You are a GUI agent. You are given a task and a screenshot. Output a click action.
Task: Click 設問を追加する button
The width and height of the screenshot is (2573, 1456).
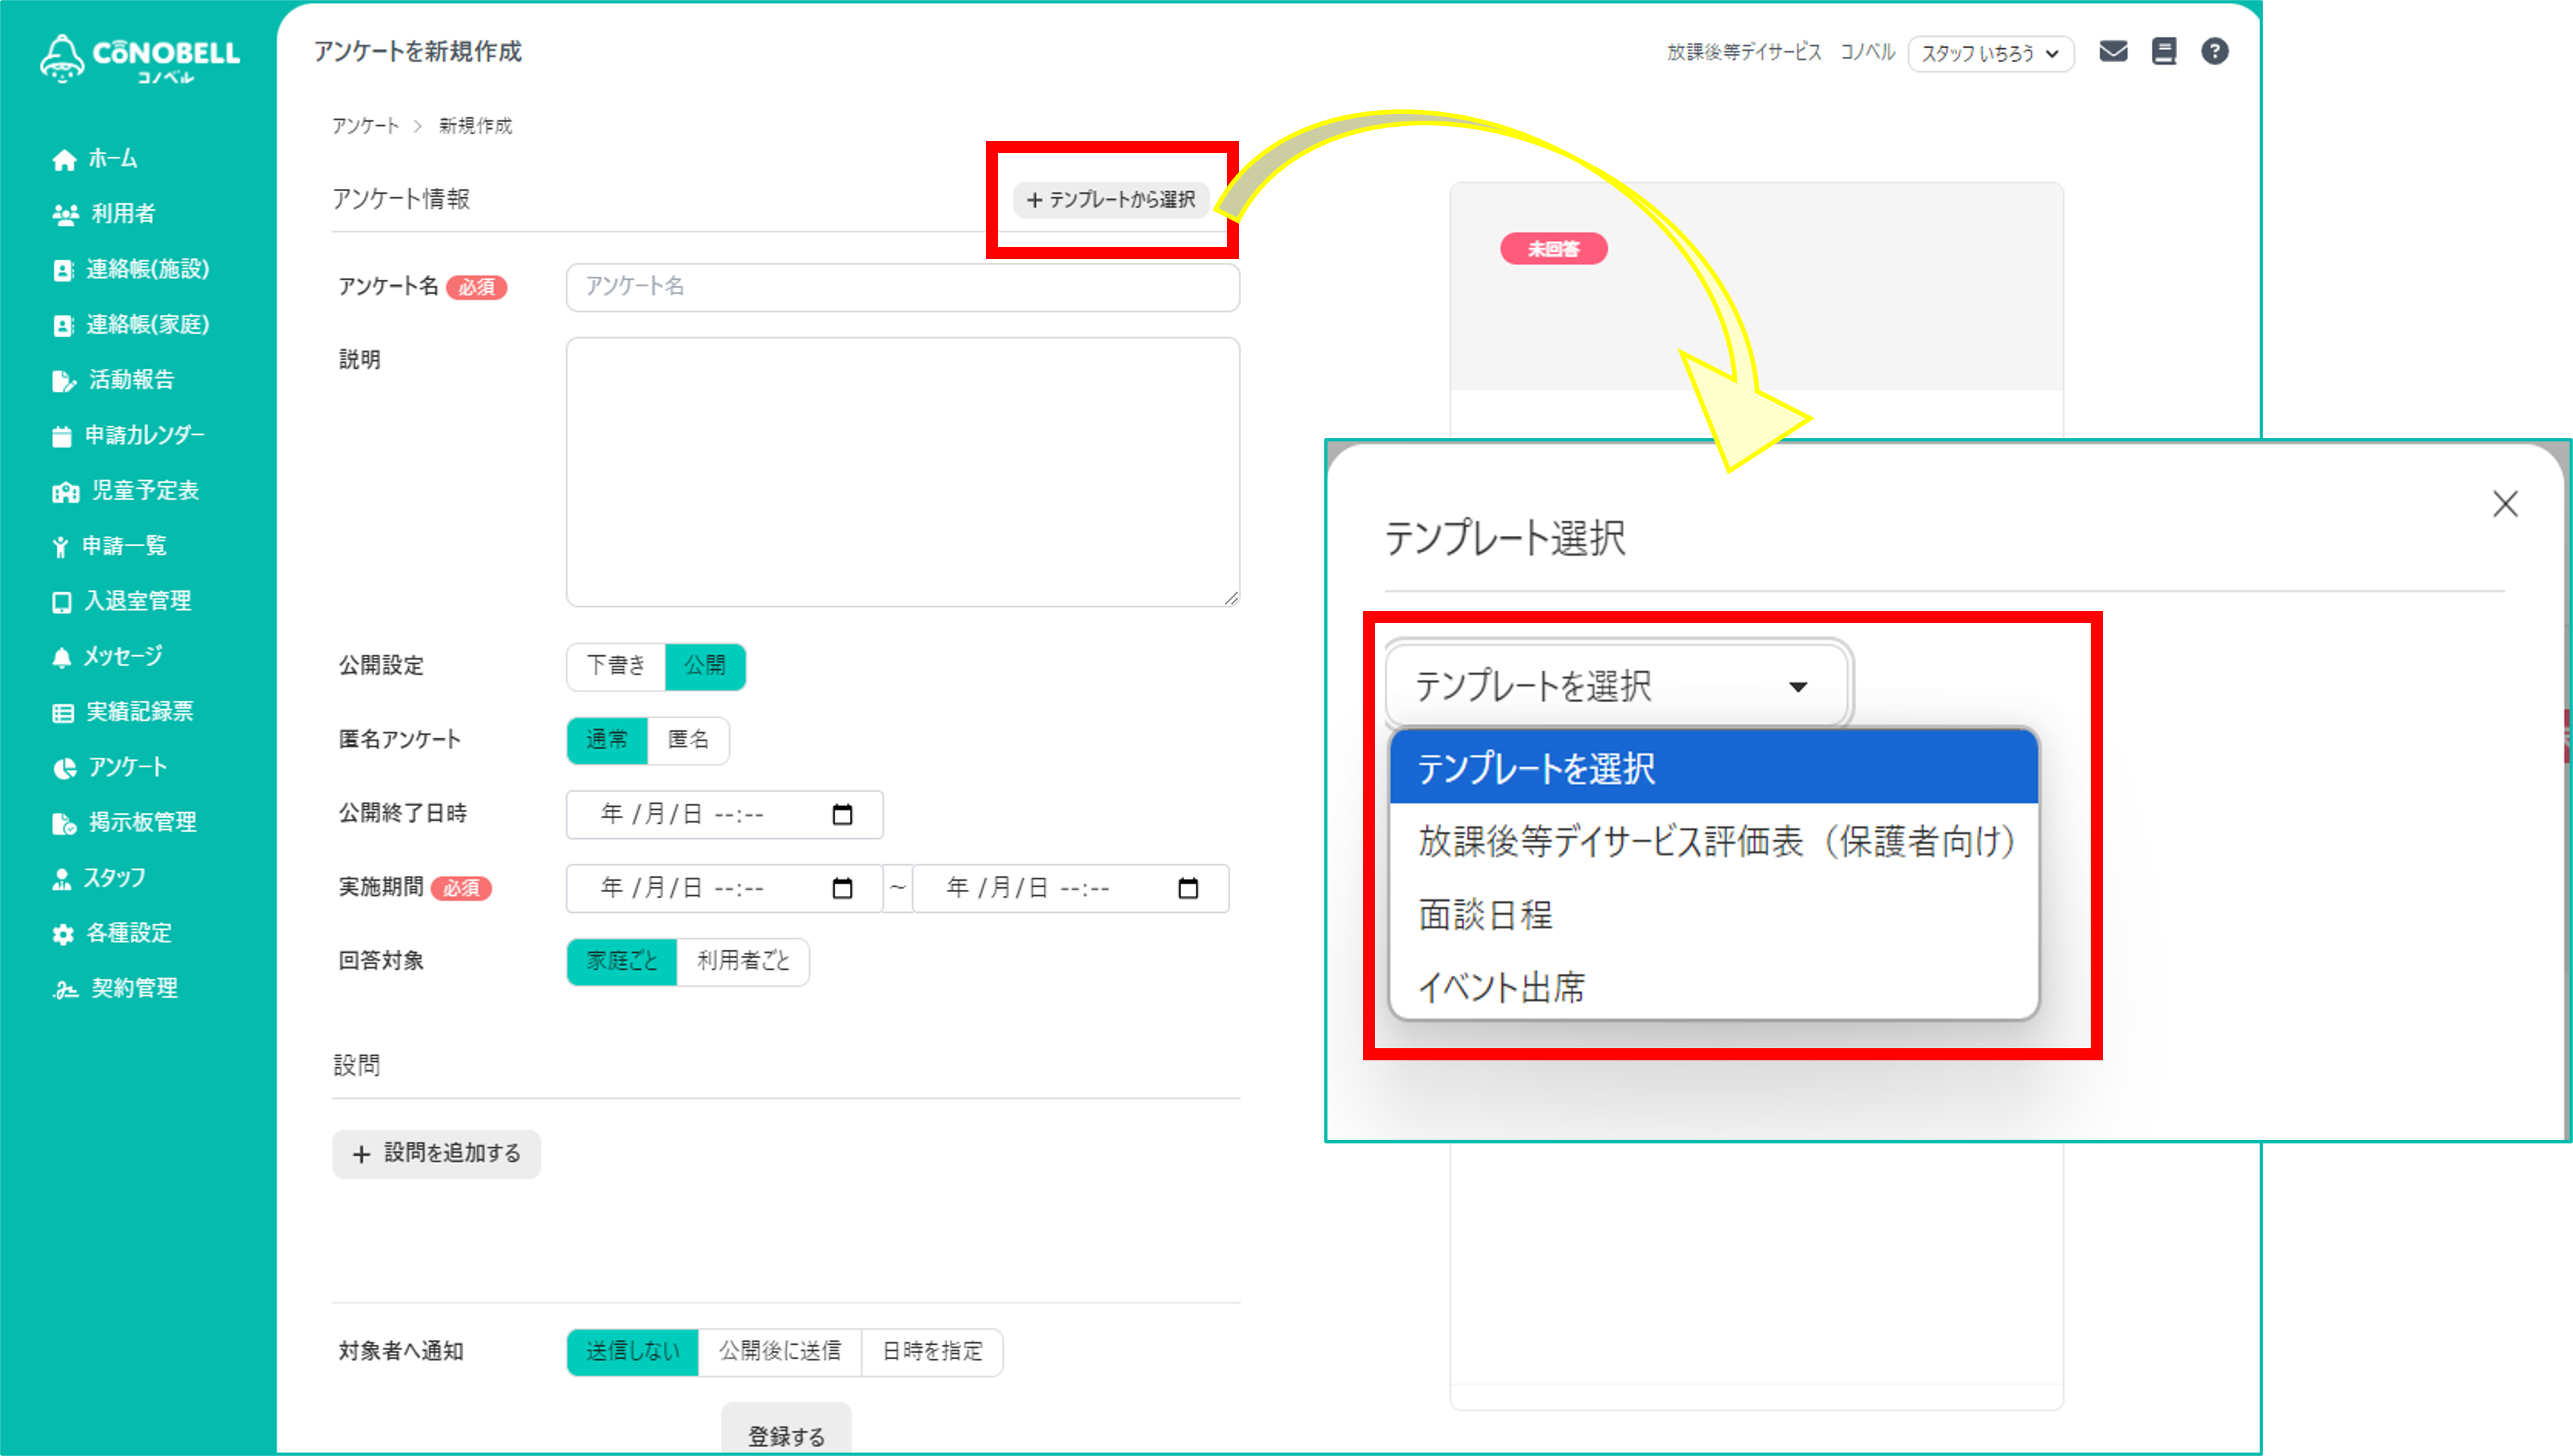point(436,1154)
